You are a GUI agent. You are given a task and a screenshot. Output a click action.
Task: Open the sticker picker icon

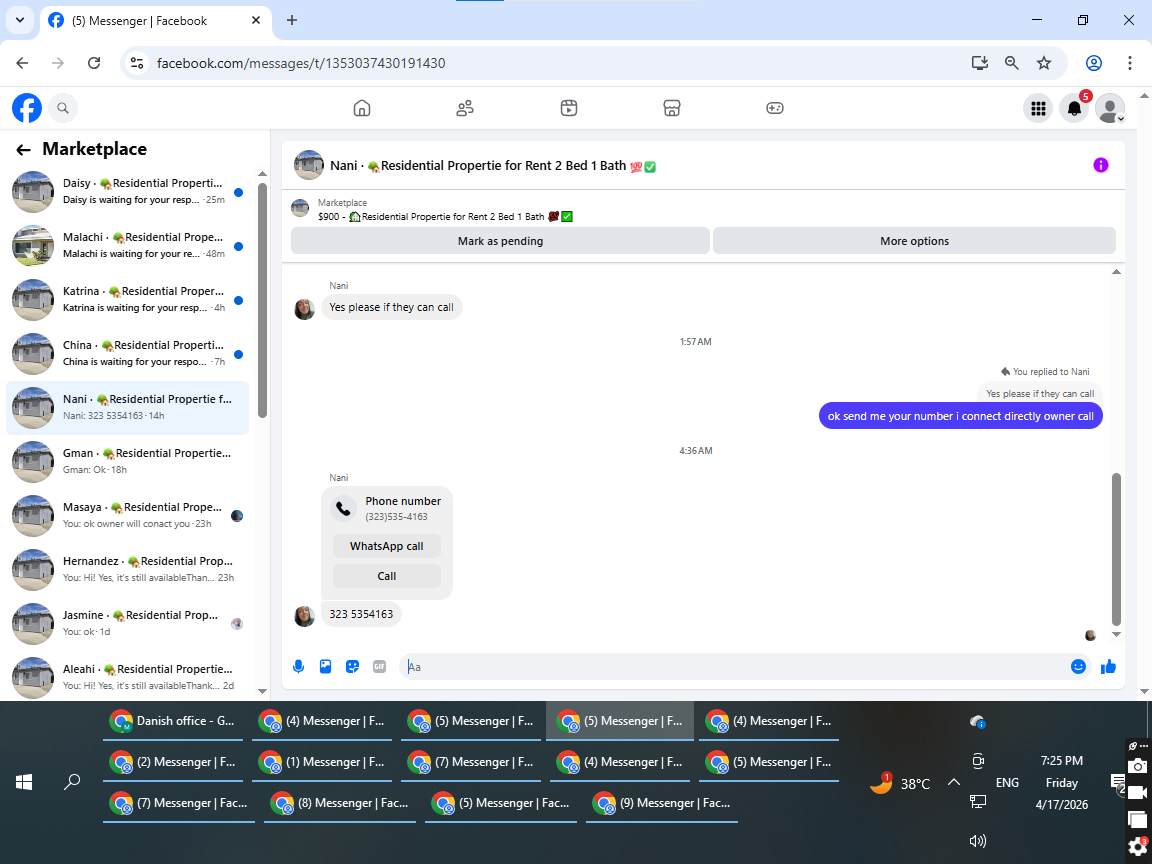click(x=353, y=666)
